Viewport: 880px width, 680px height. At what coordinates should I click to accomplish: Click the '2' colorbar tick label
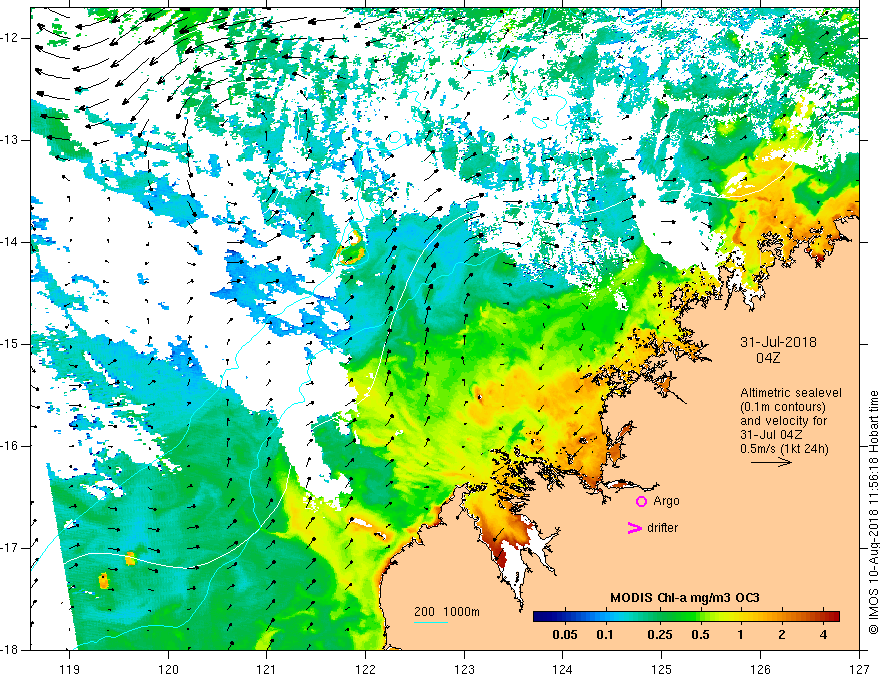click(782, 635)
